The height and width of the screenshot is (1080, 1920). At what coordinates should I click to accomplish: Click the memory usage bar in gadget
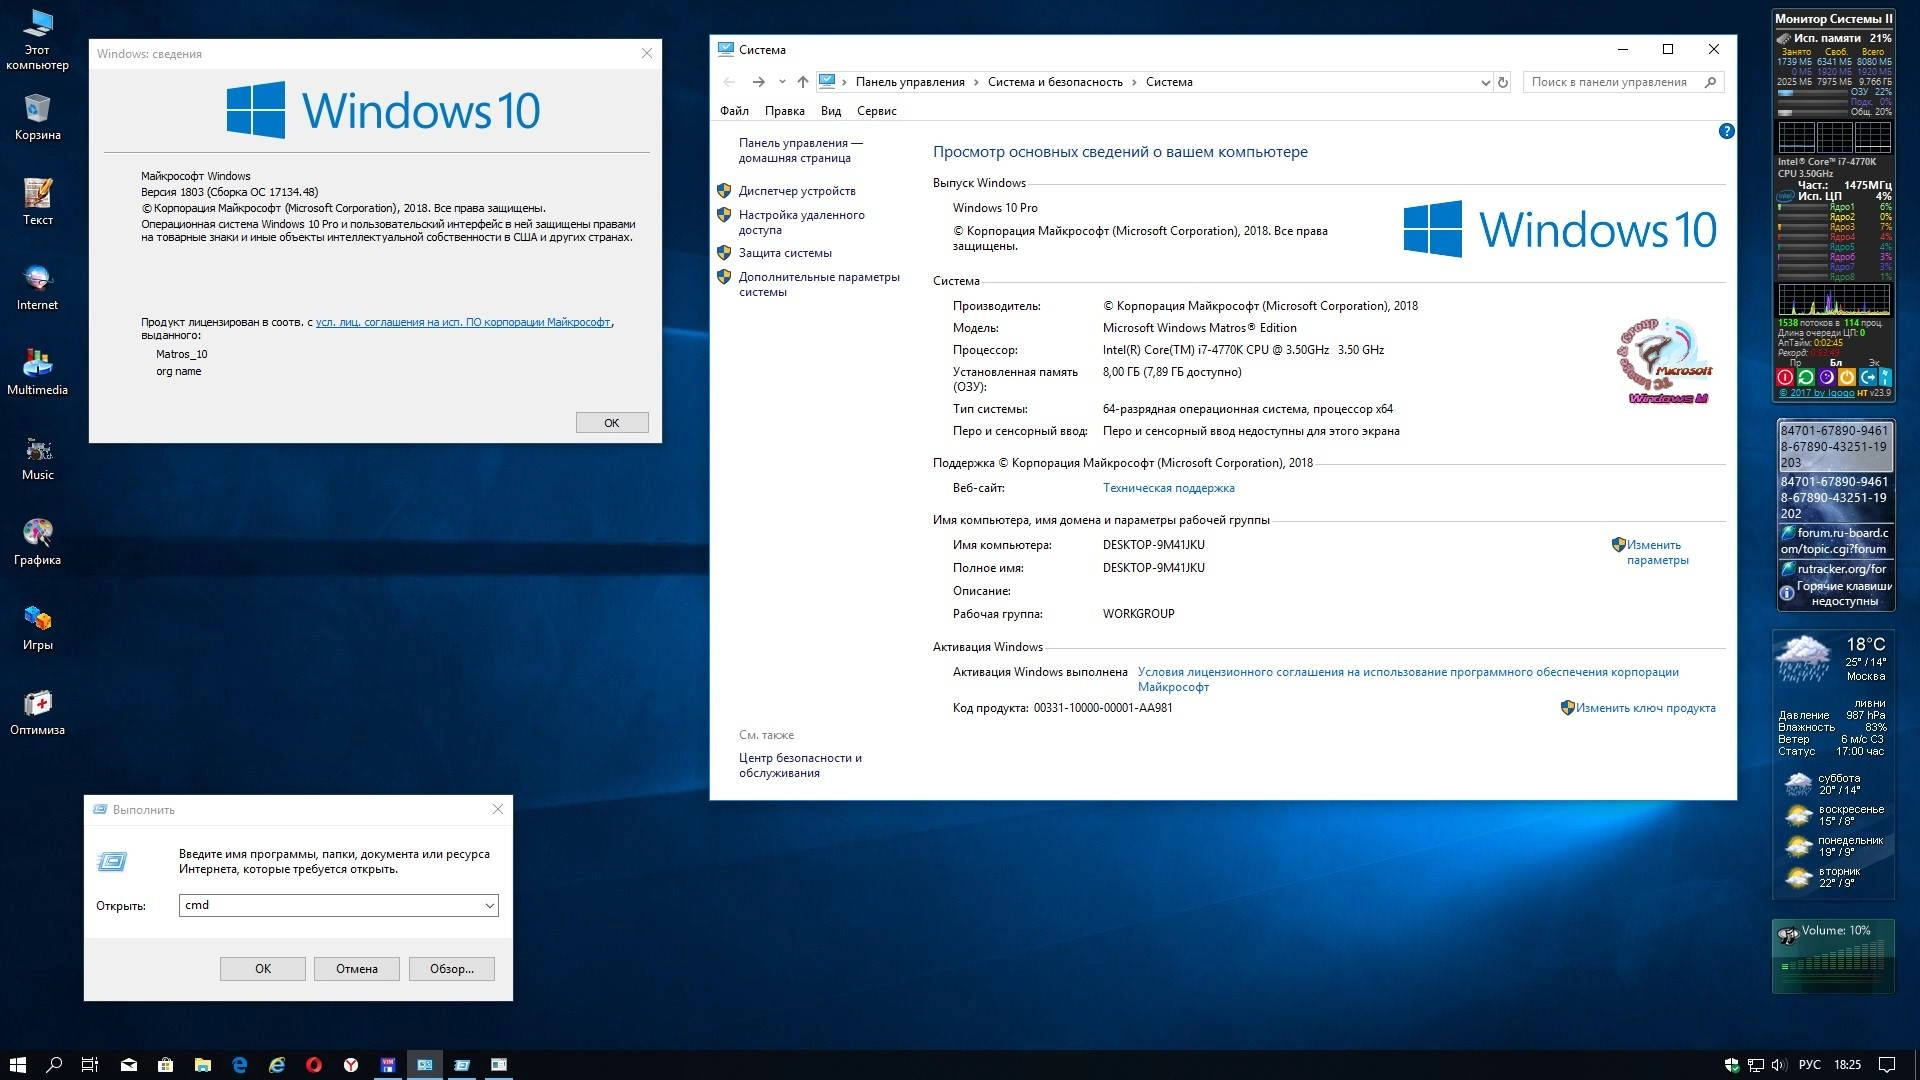pos(1811,93)
